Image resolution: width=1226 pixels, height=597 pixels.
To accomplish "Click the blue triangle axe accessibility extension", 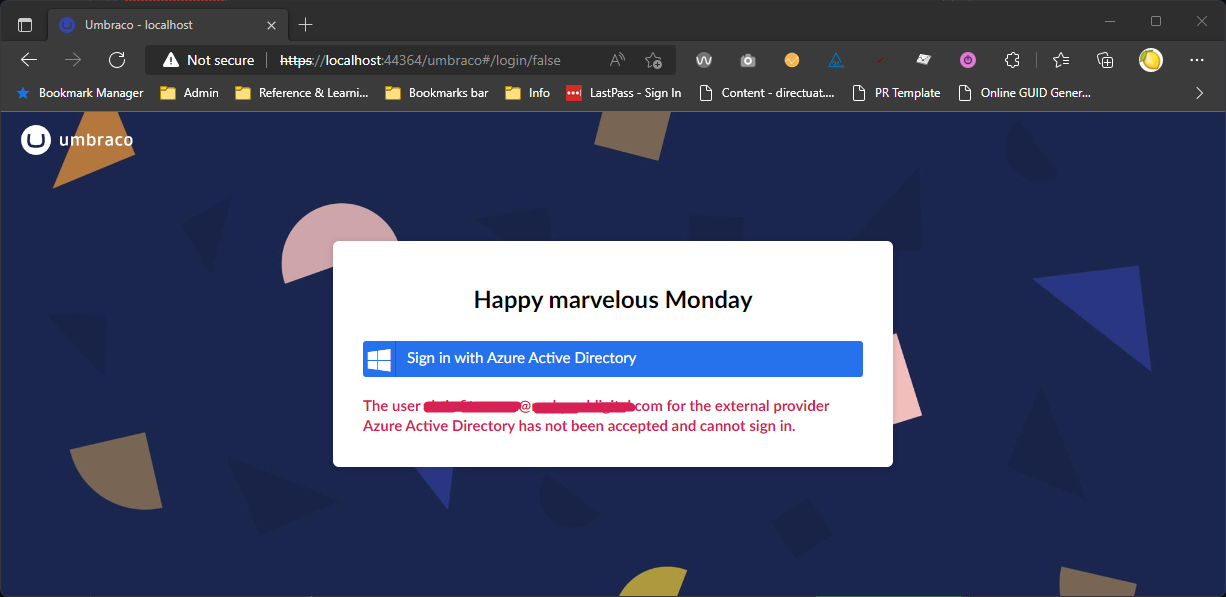I will pyautogui.click(x=835, y=60).
